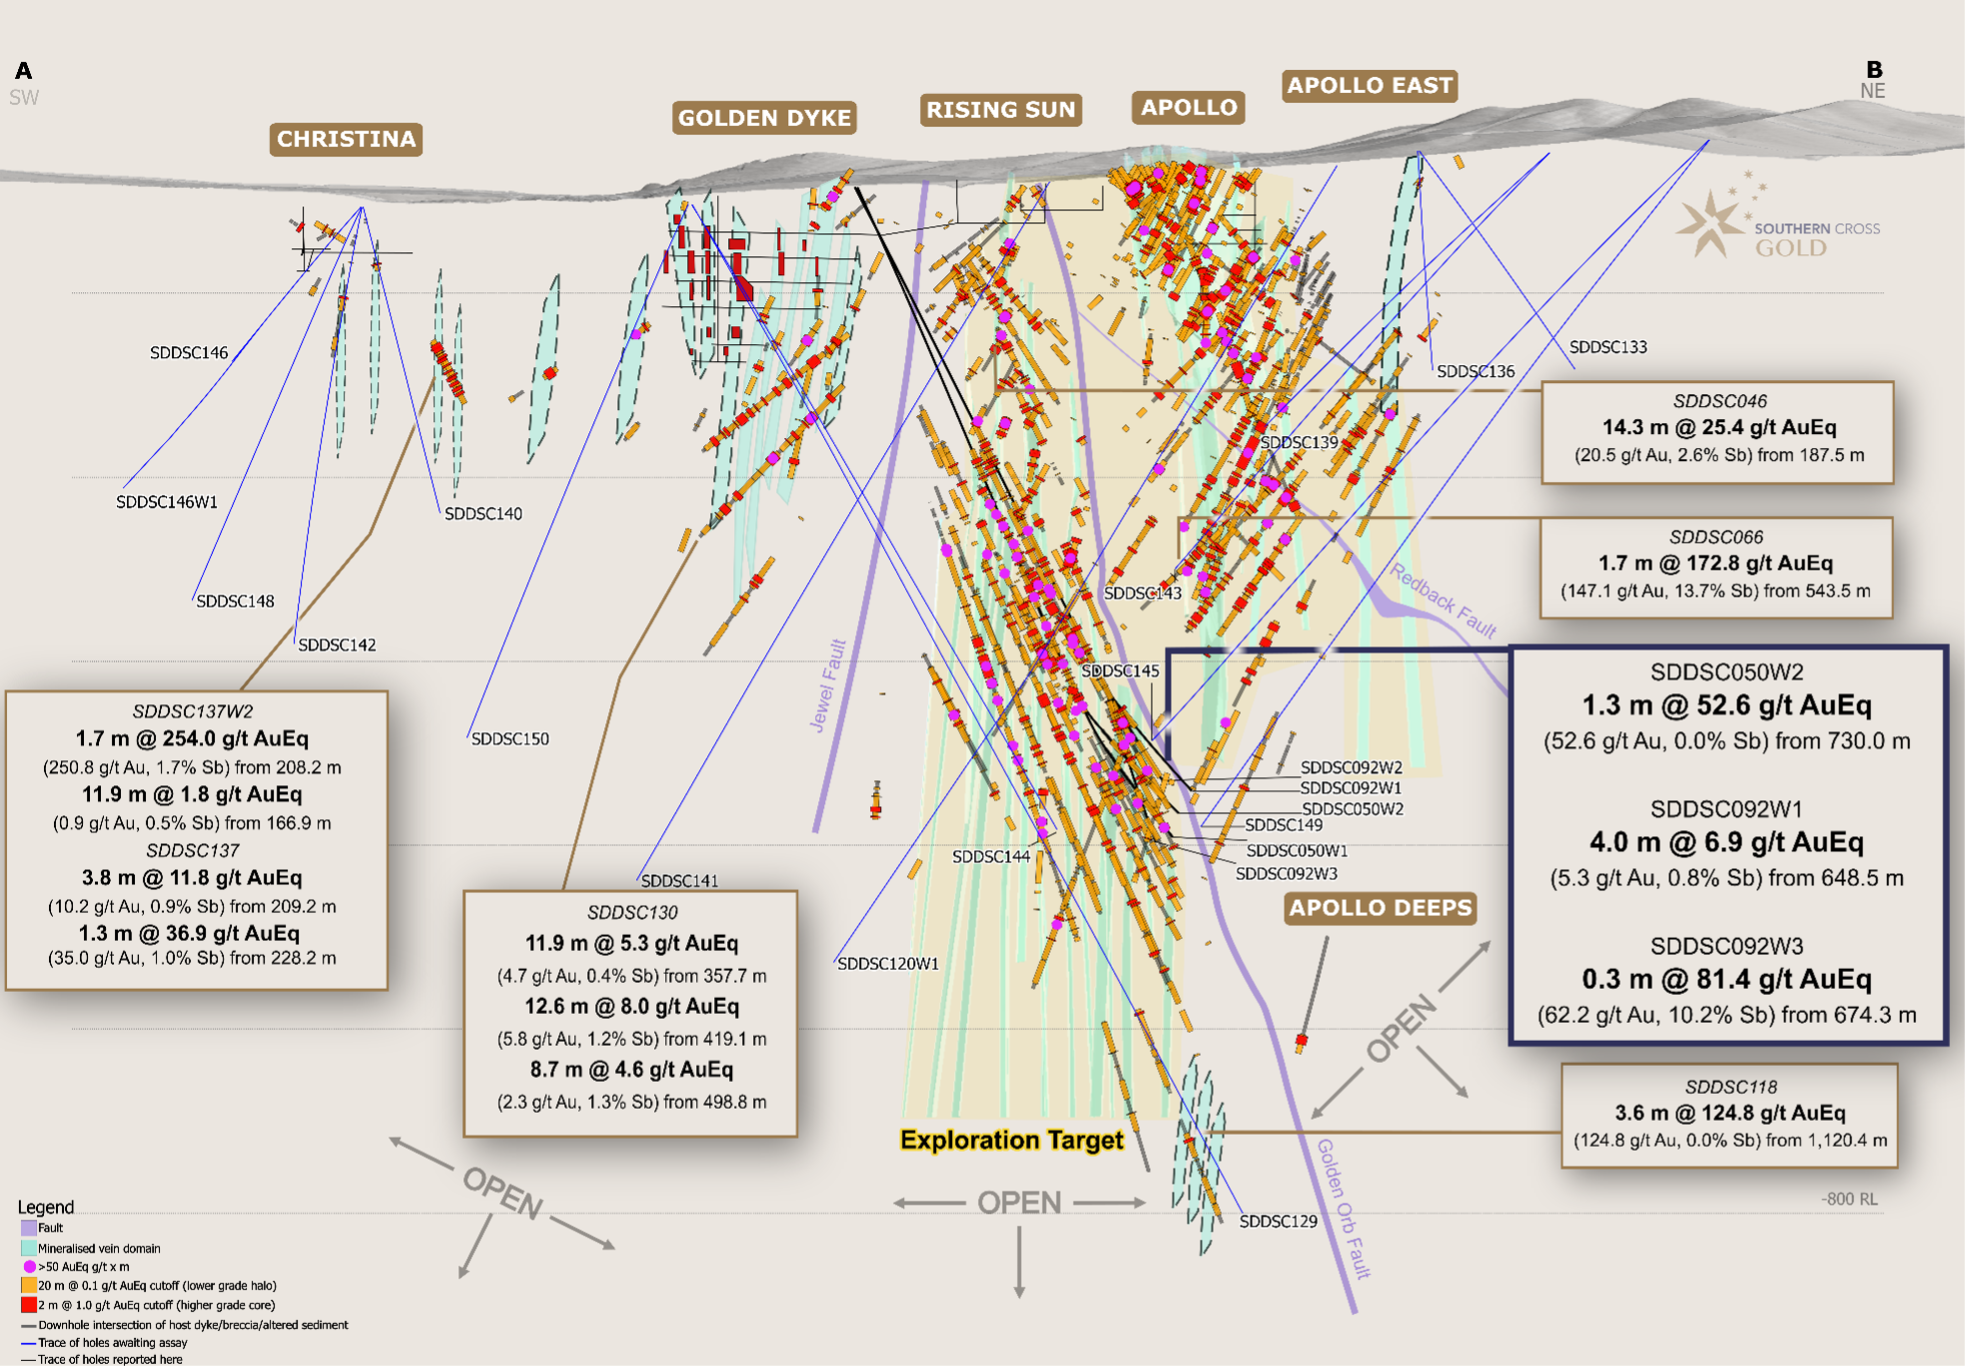Click the purple Fault legend swatch
This screenshot has height=1368, width=1967.
point(28,1228)
